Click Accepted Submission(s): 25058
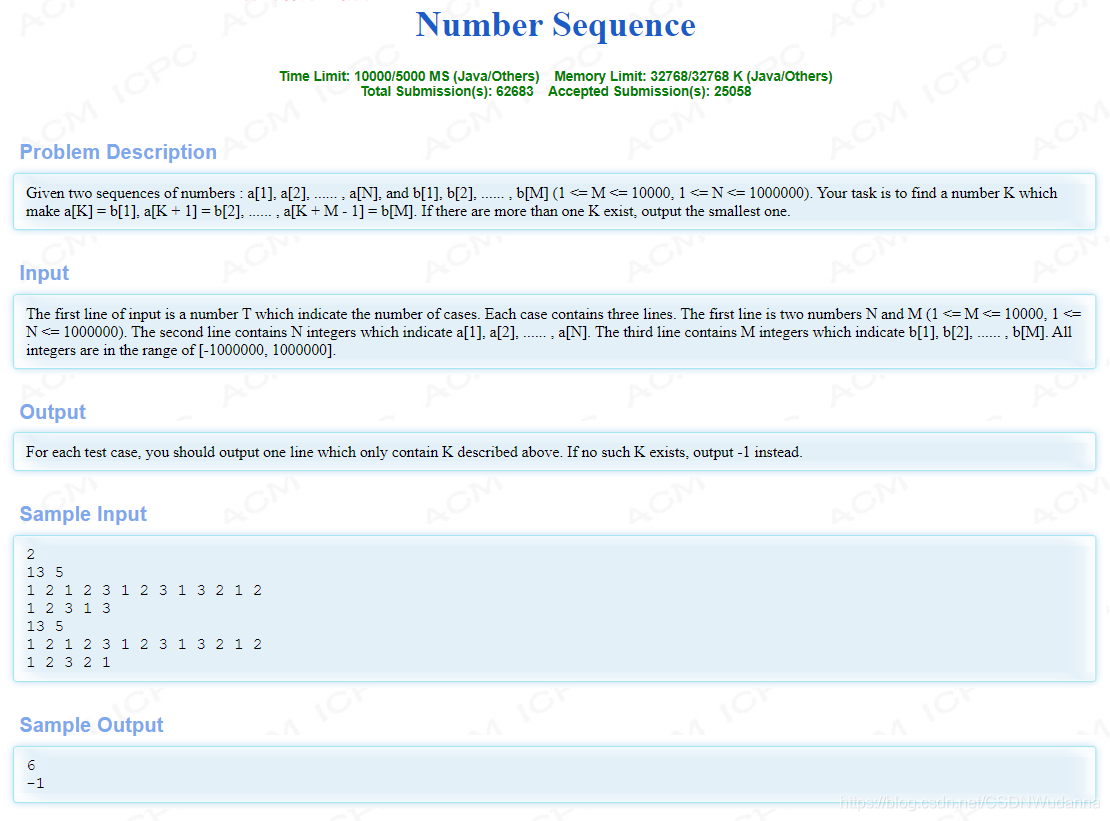The height and width of the screenshot is (821, 1110). [649, 91]
